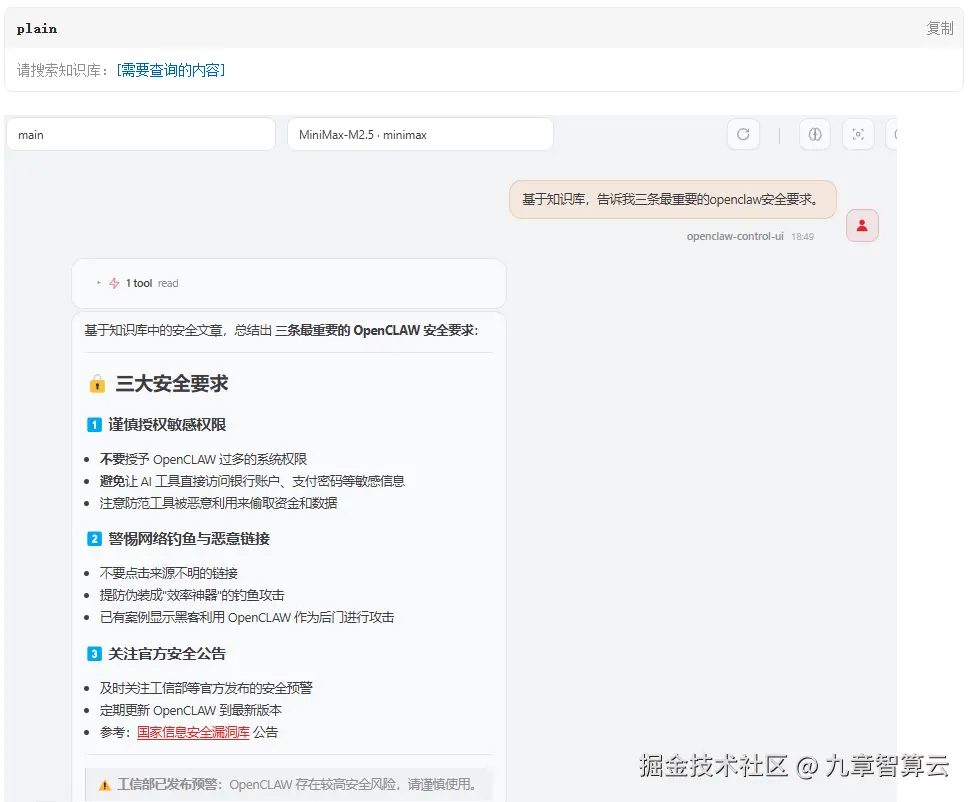The image size is (972, 802).
Task: Click the 不要授予 OpenCLAW 过多的系统权限 bullet
Action: coord(203,459)
